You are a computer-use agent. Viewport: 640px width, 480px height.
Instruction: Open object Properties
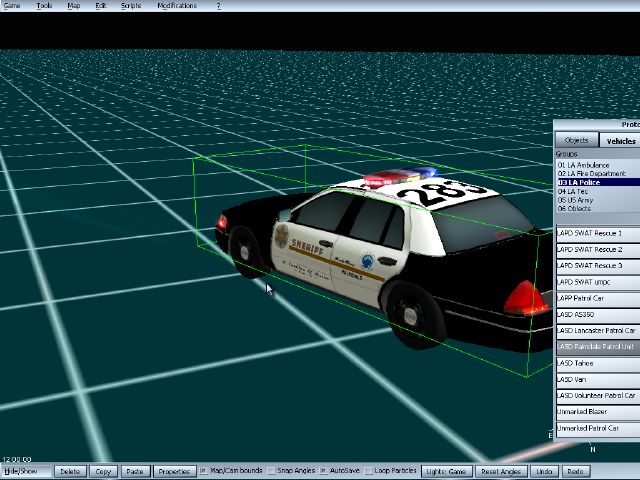click(x=174, y=471)
